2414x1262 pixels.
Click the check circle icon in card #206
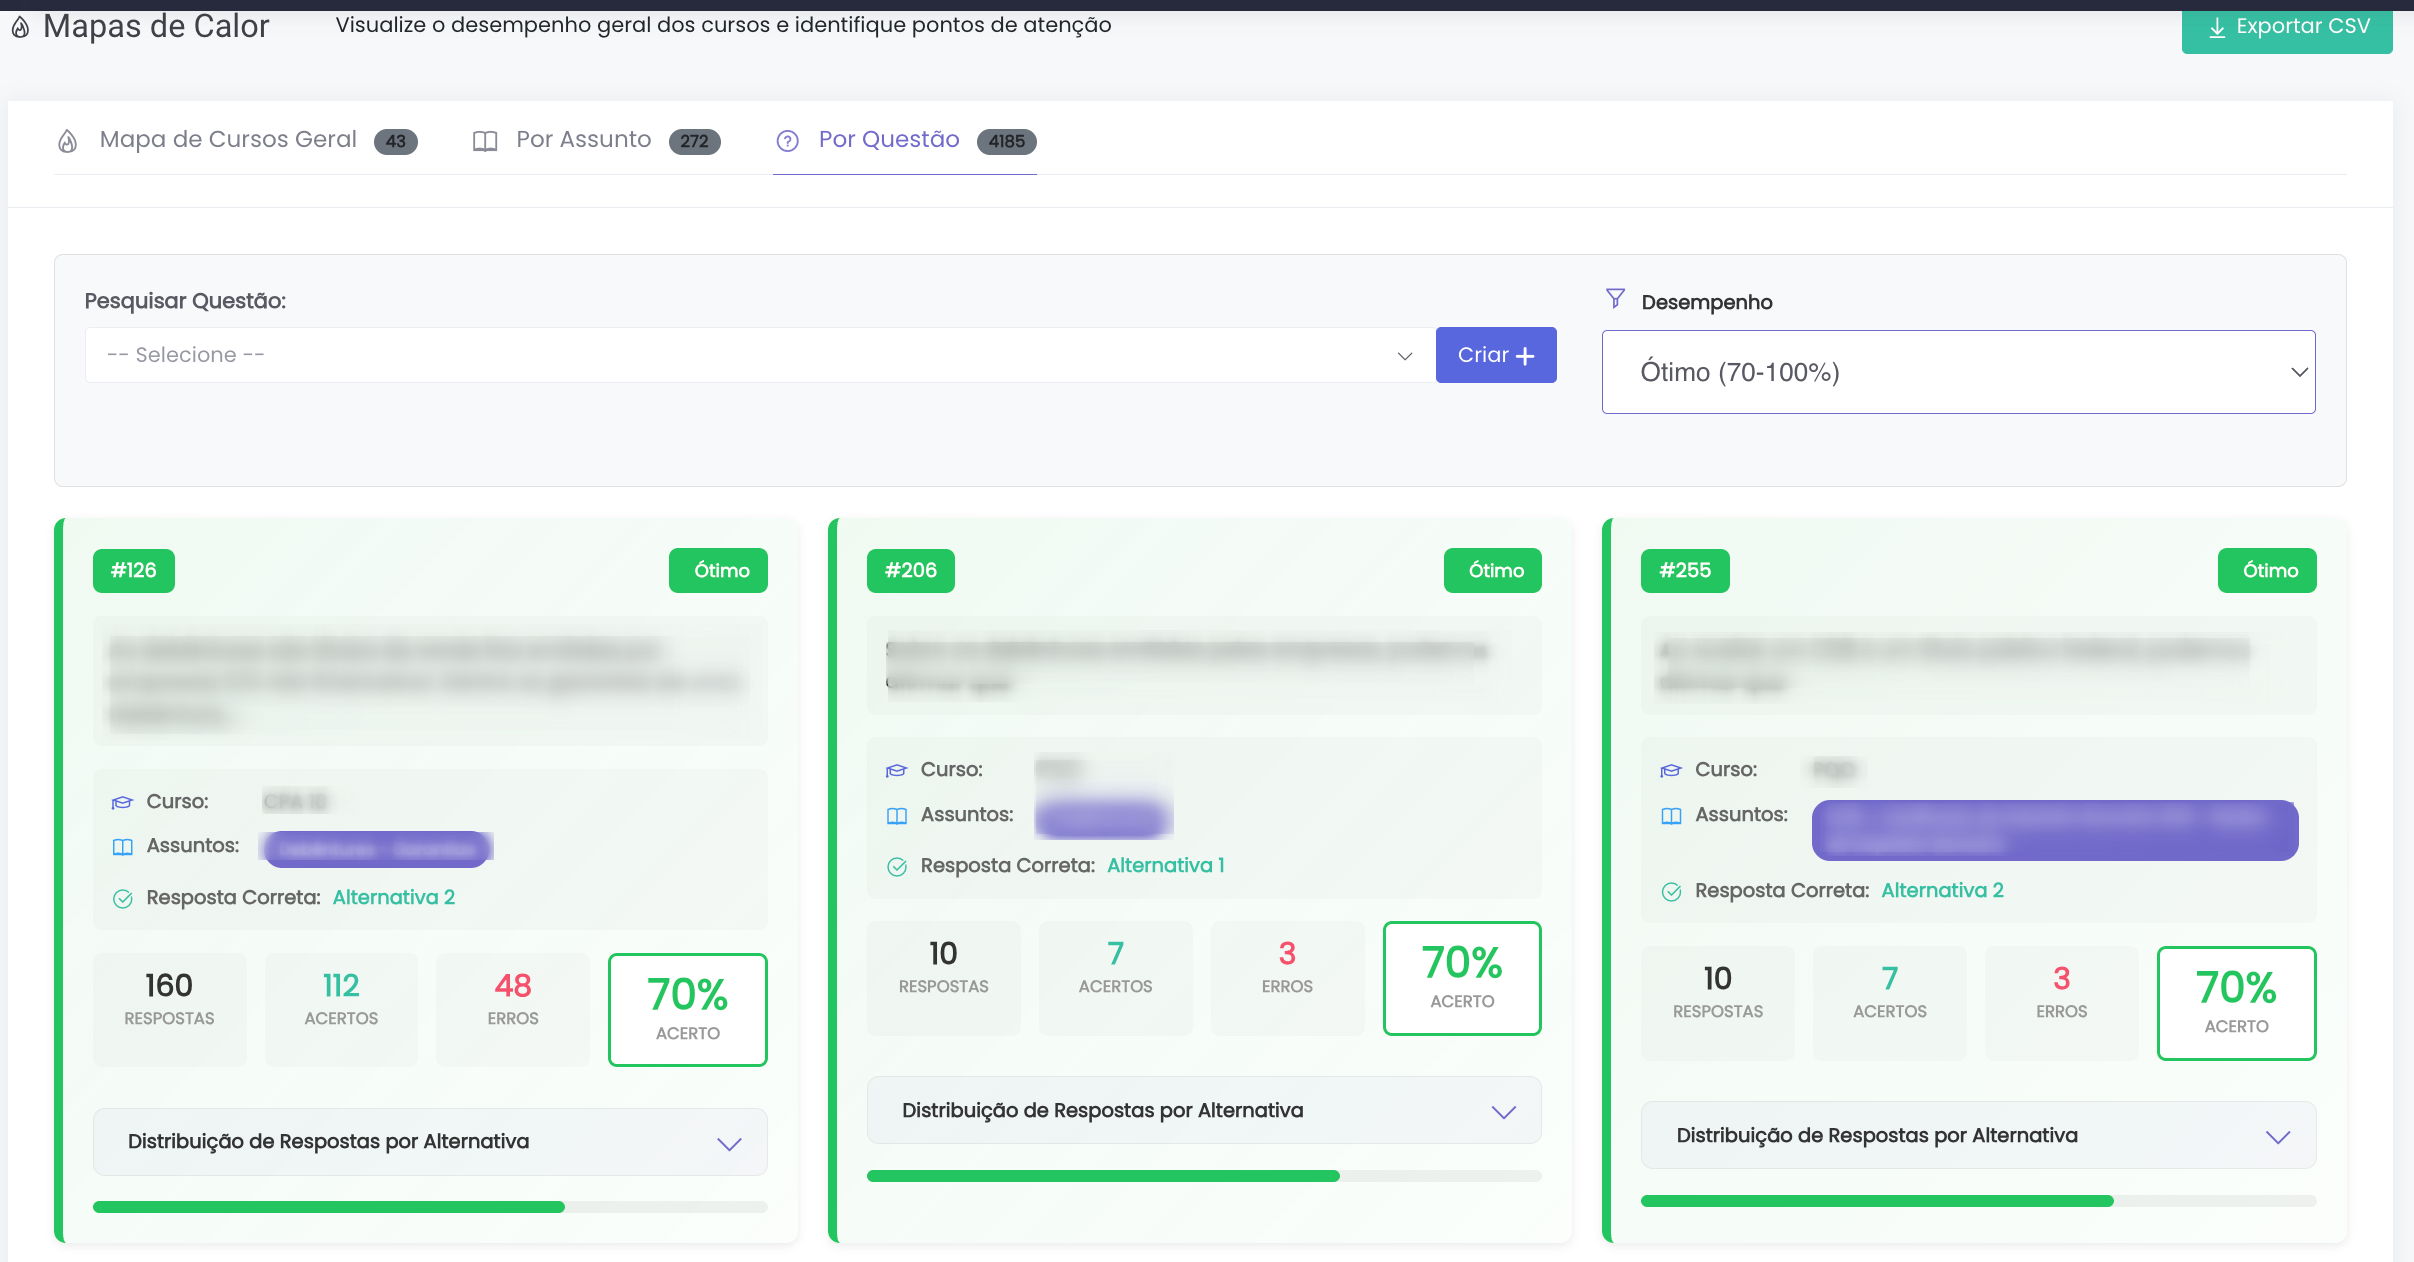(897, 866)
